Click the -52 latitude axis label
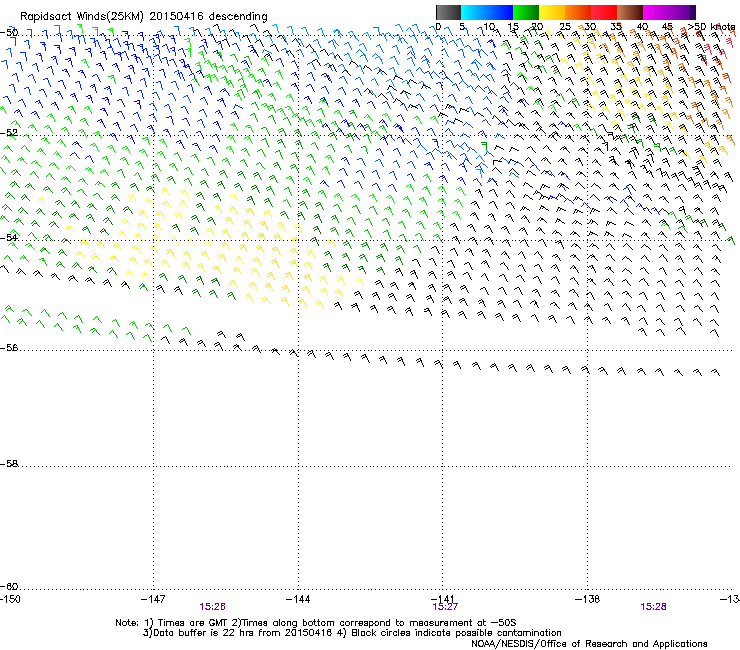 tap(9, 133)
